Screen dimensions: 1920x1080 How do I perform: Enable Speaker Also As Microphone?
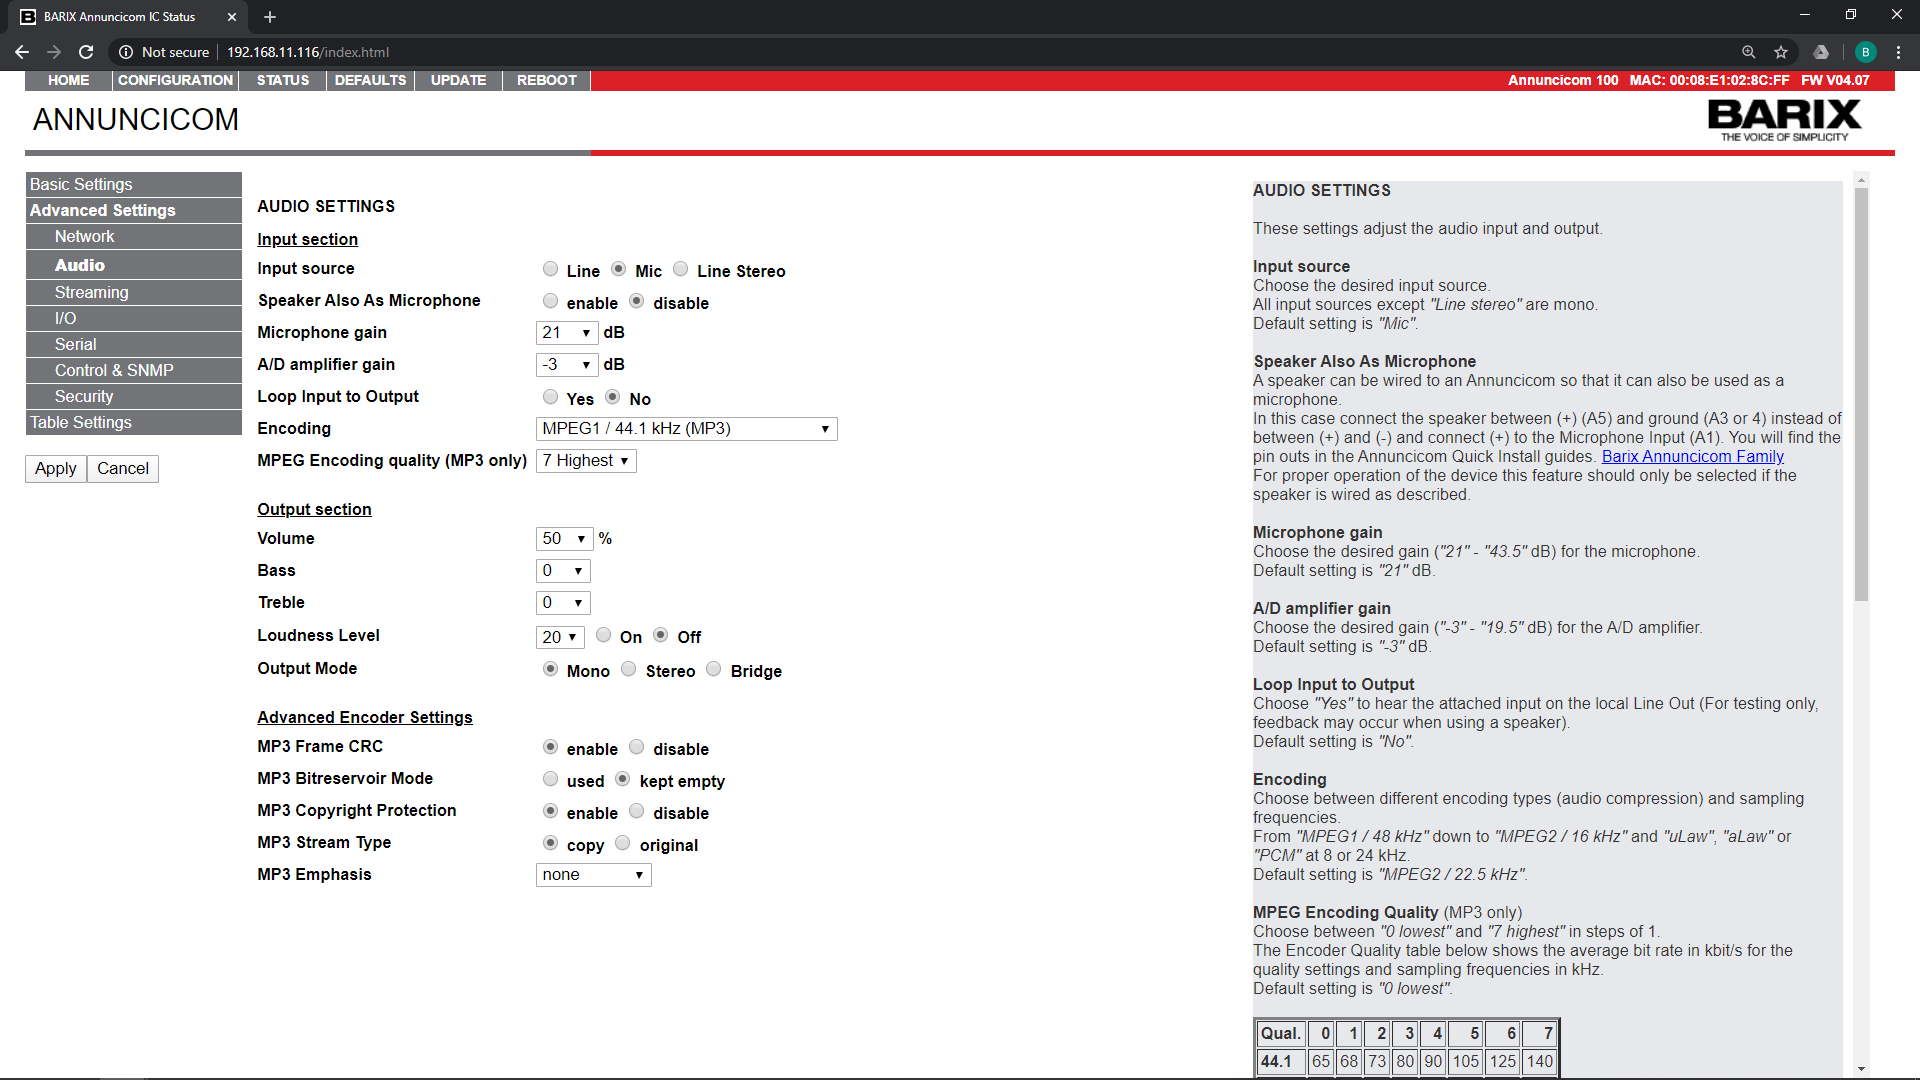551,301
